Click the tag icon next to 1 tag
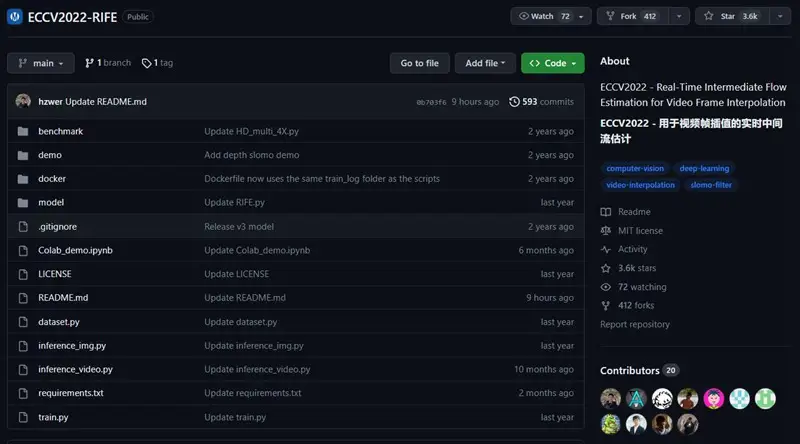800x444 pixels. click(147, 63)
